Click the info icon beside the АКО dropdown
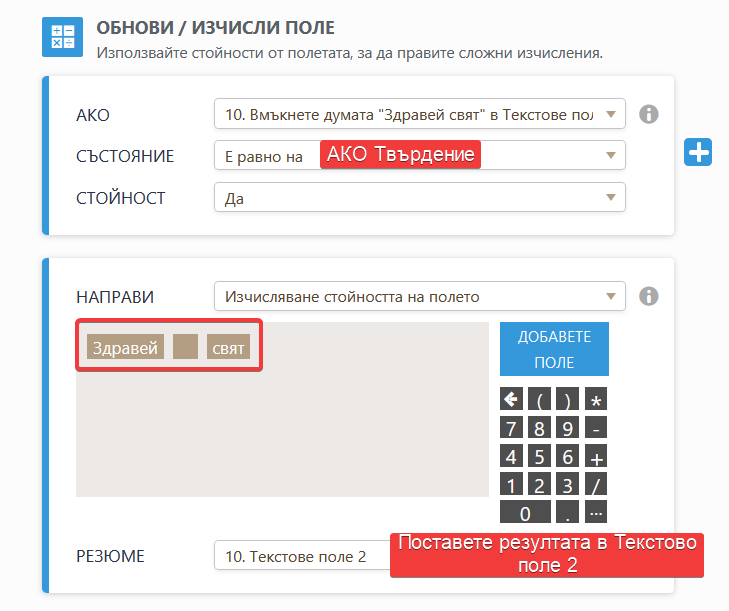 click(x=648, y=114)
